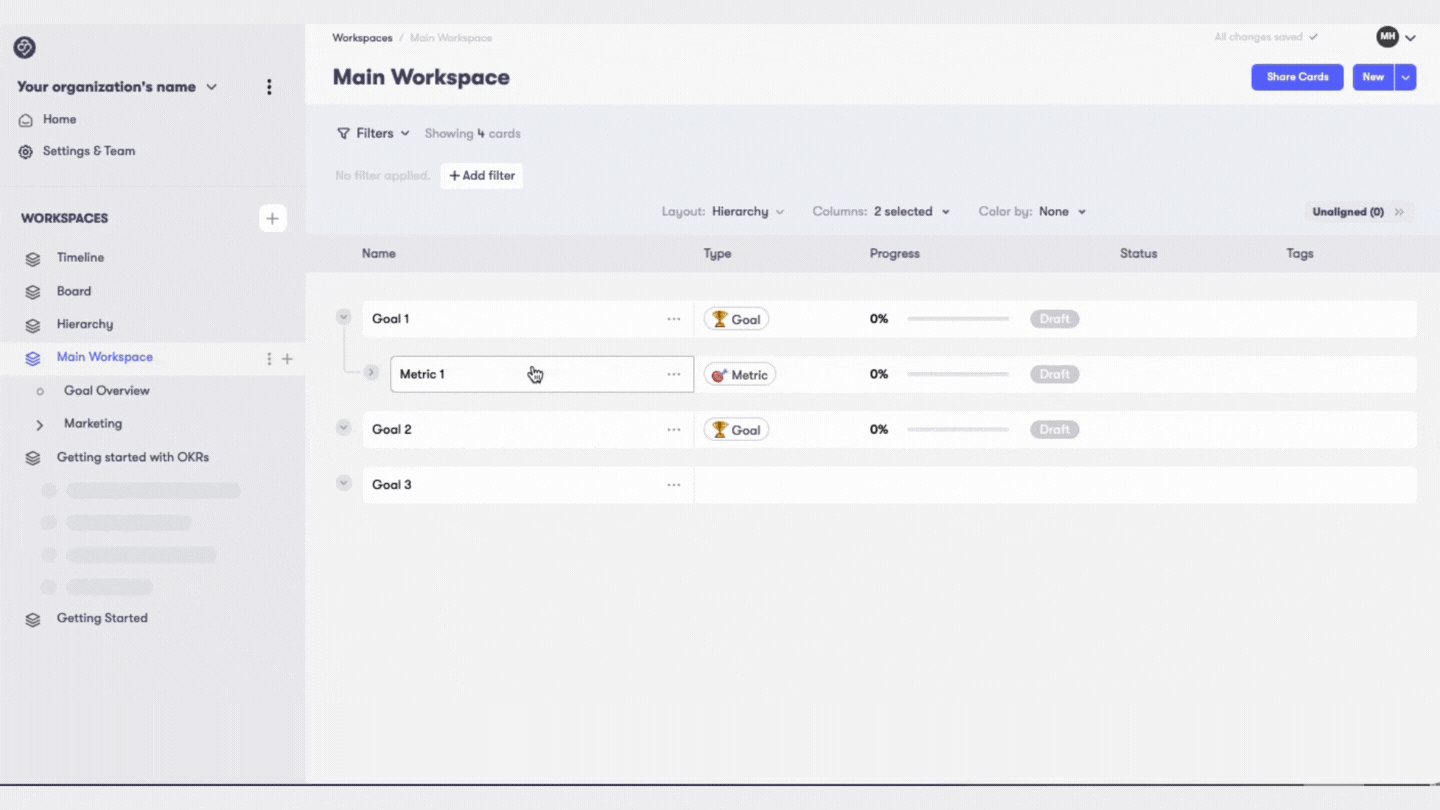Open the Goal 3 row ellipsis menu
This screenshot has height=810, width=1440.
[x=674, y=485]
